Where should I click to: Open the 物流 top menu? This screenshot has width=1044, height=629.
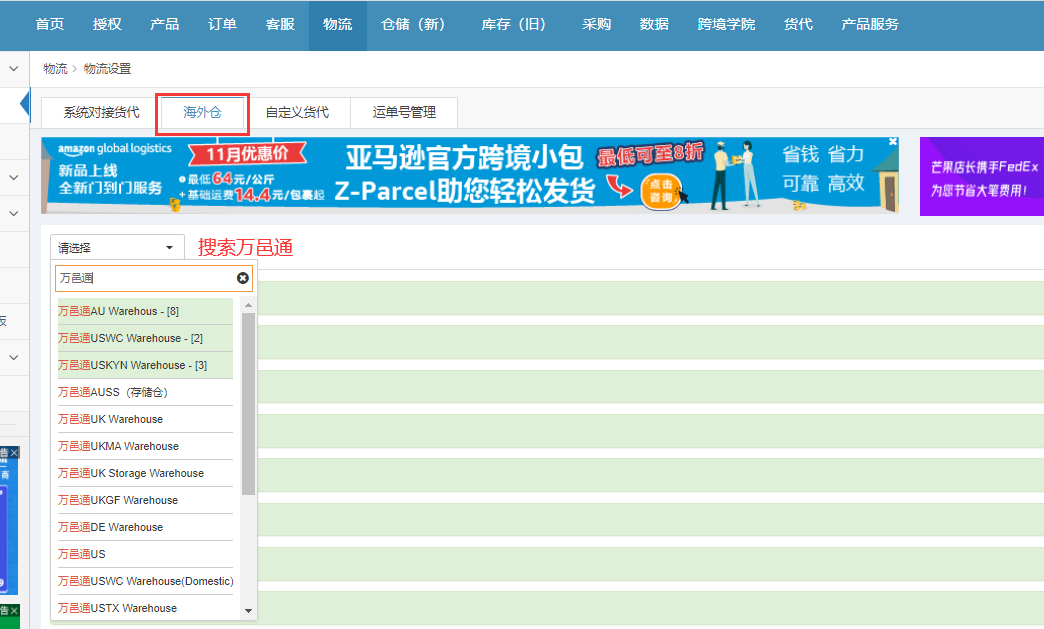338,25
